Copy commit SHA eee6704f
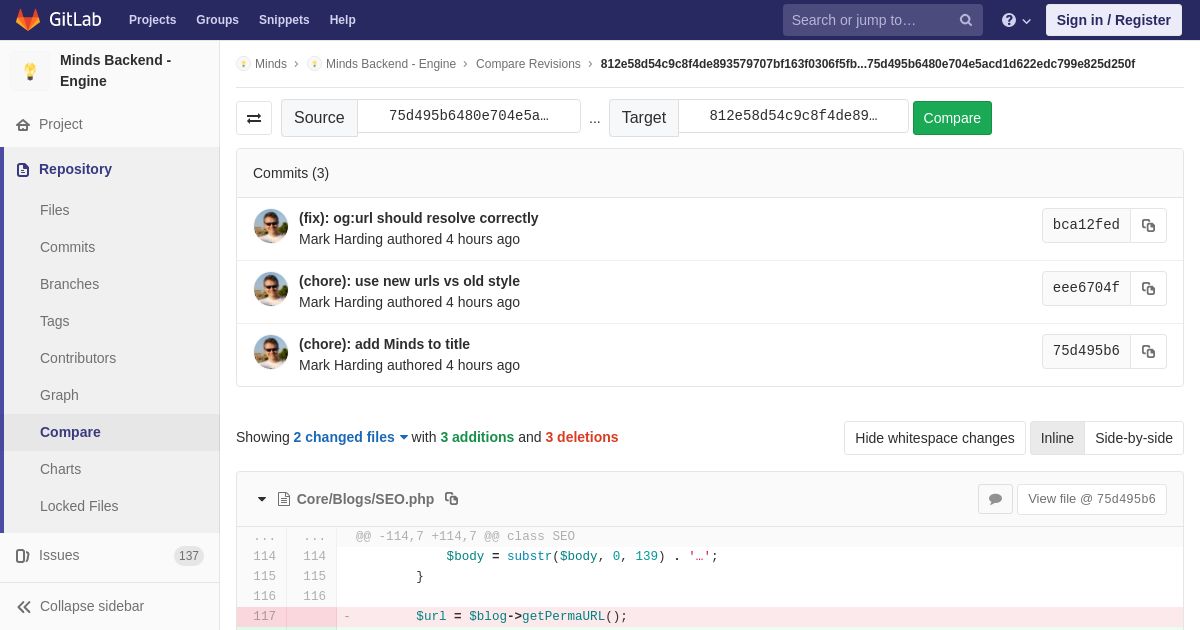The image size is (1200, 630). coord(1148,289)
